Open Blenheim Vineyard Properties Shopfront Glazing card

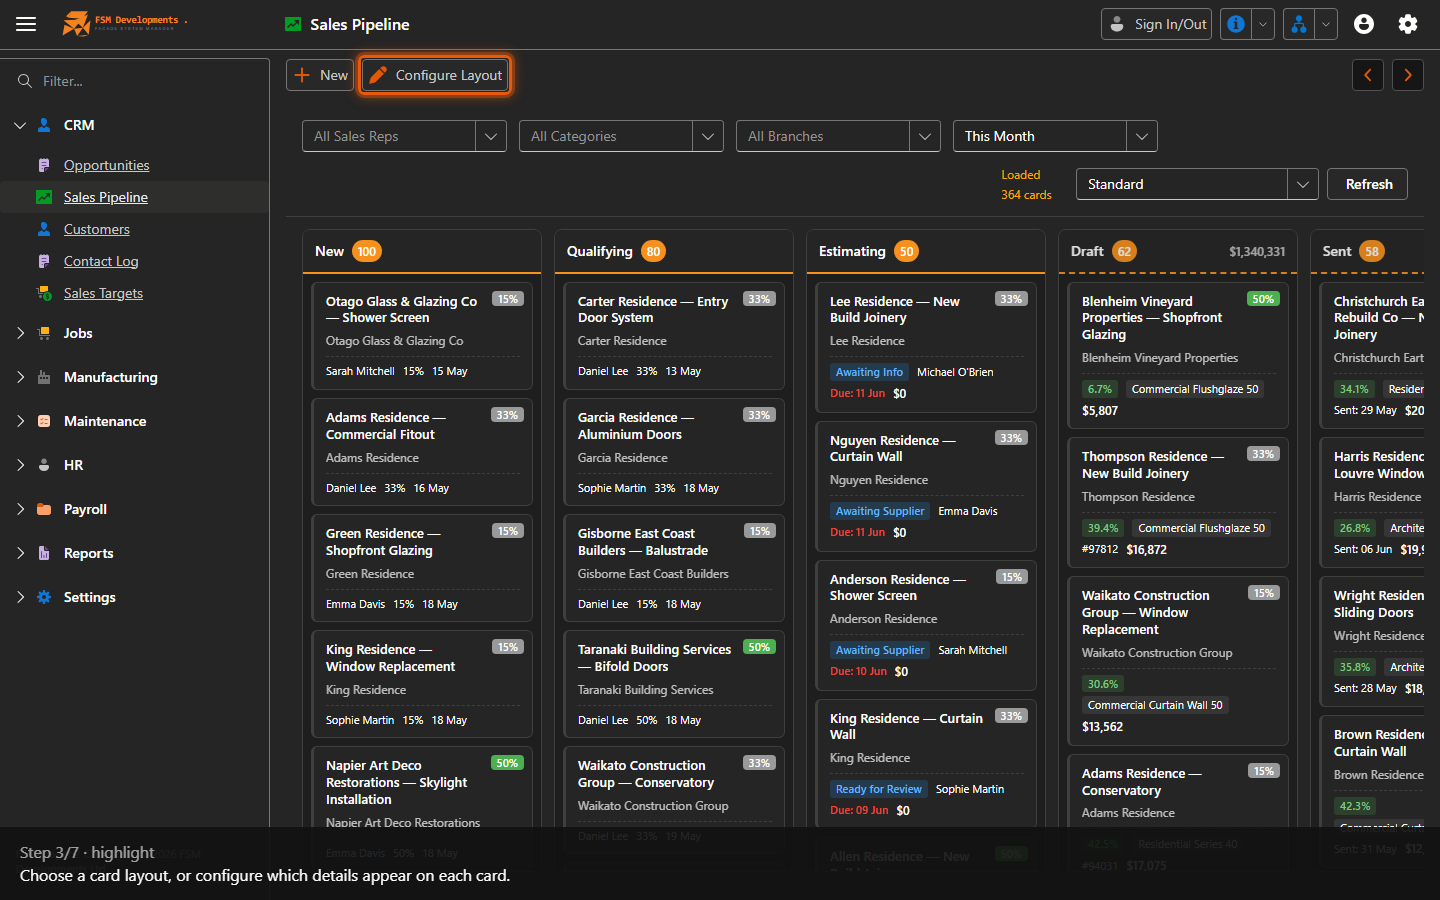pos(1178,355)
